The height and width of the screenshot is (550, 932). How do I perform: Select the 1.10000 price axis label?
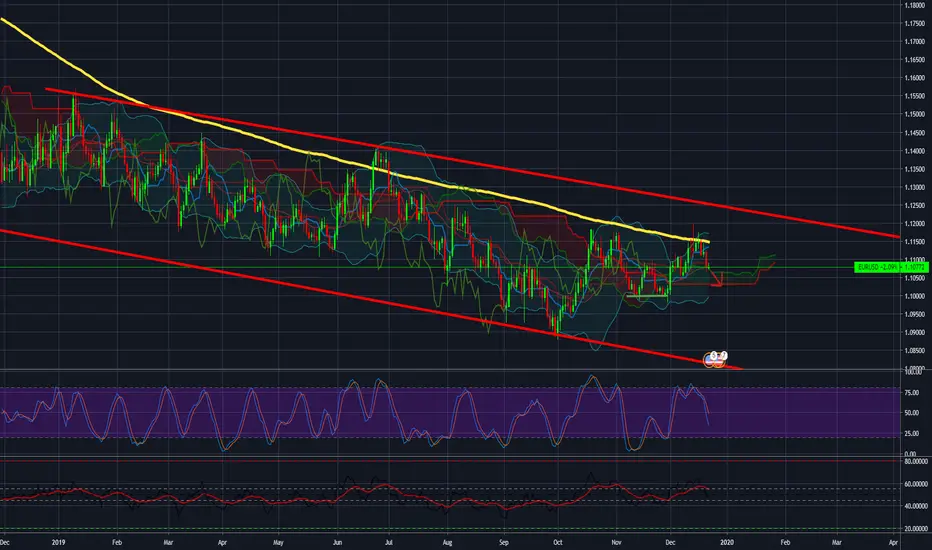coord(914,296)
